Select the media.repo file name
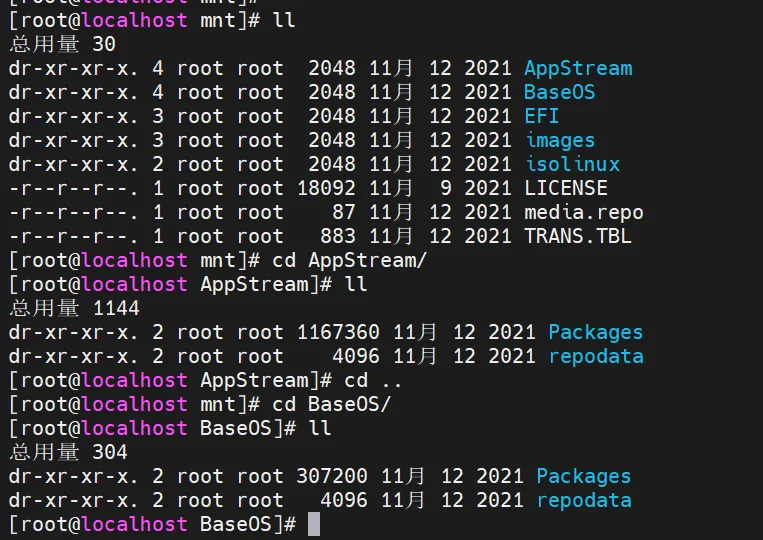Viewport: 763px width, 540px height. (x=584, y=213)
